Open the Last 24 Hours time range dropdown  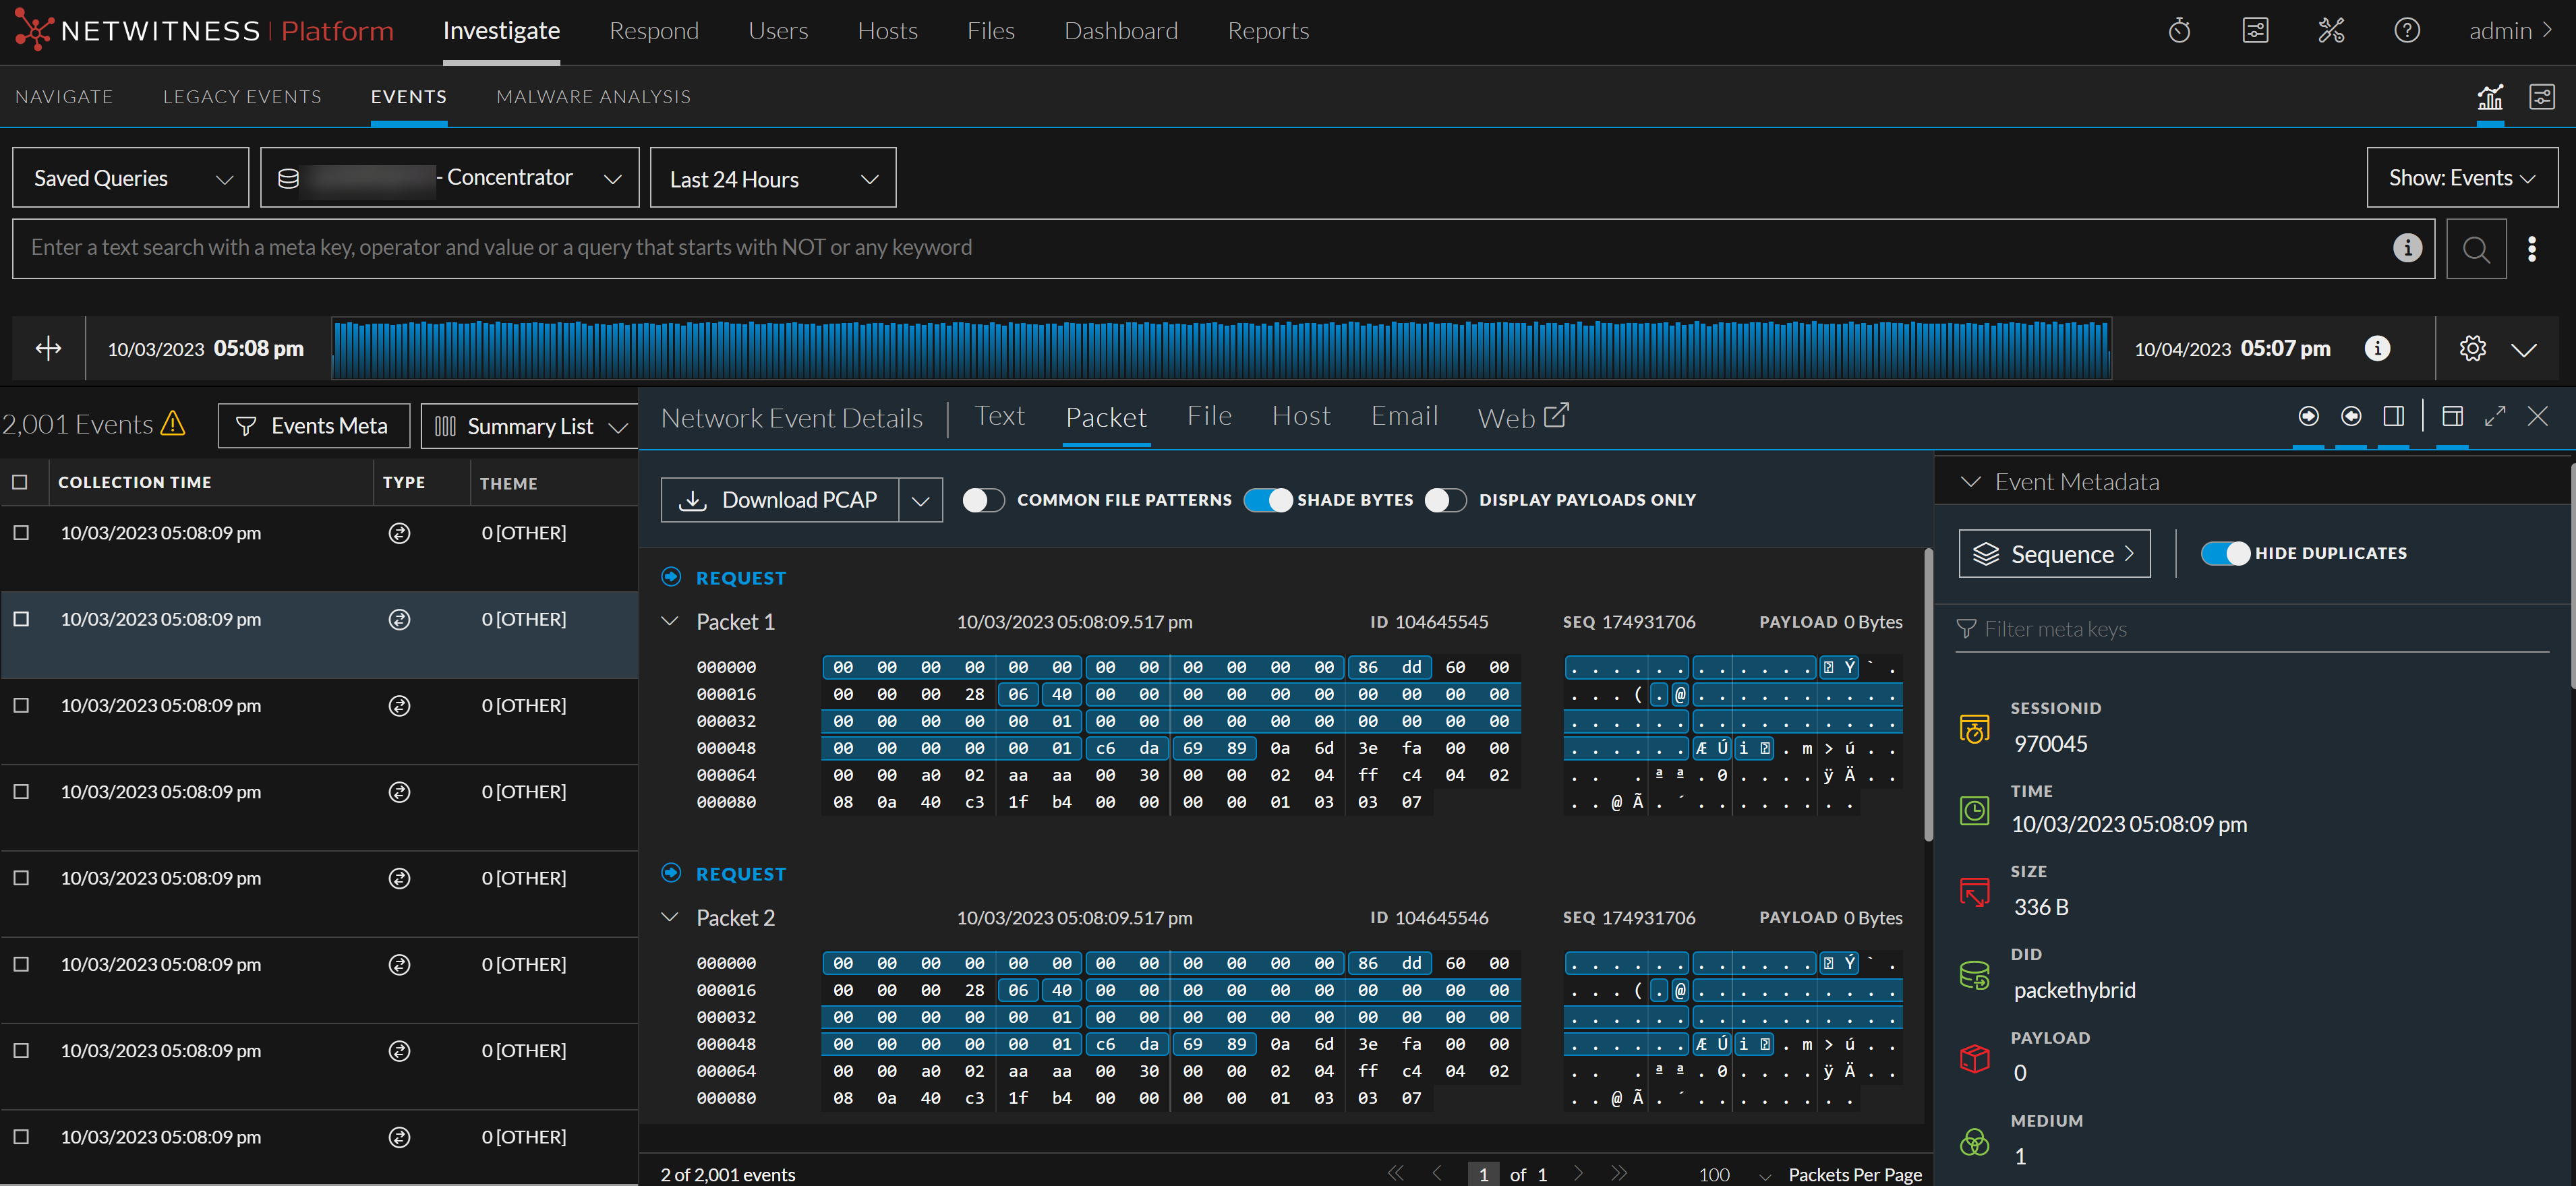pos(772,179)
